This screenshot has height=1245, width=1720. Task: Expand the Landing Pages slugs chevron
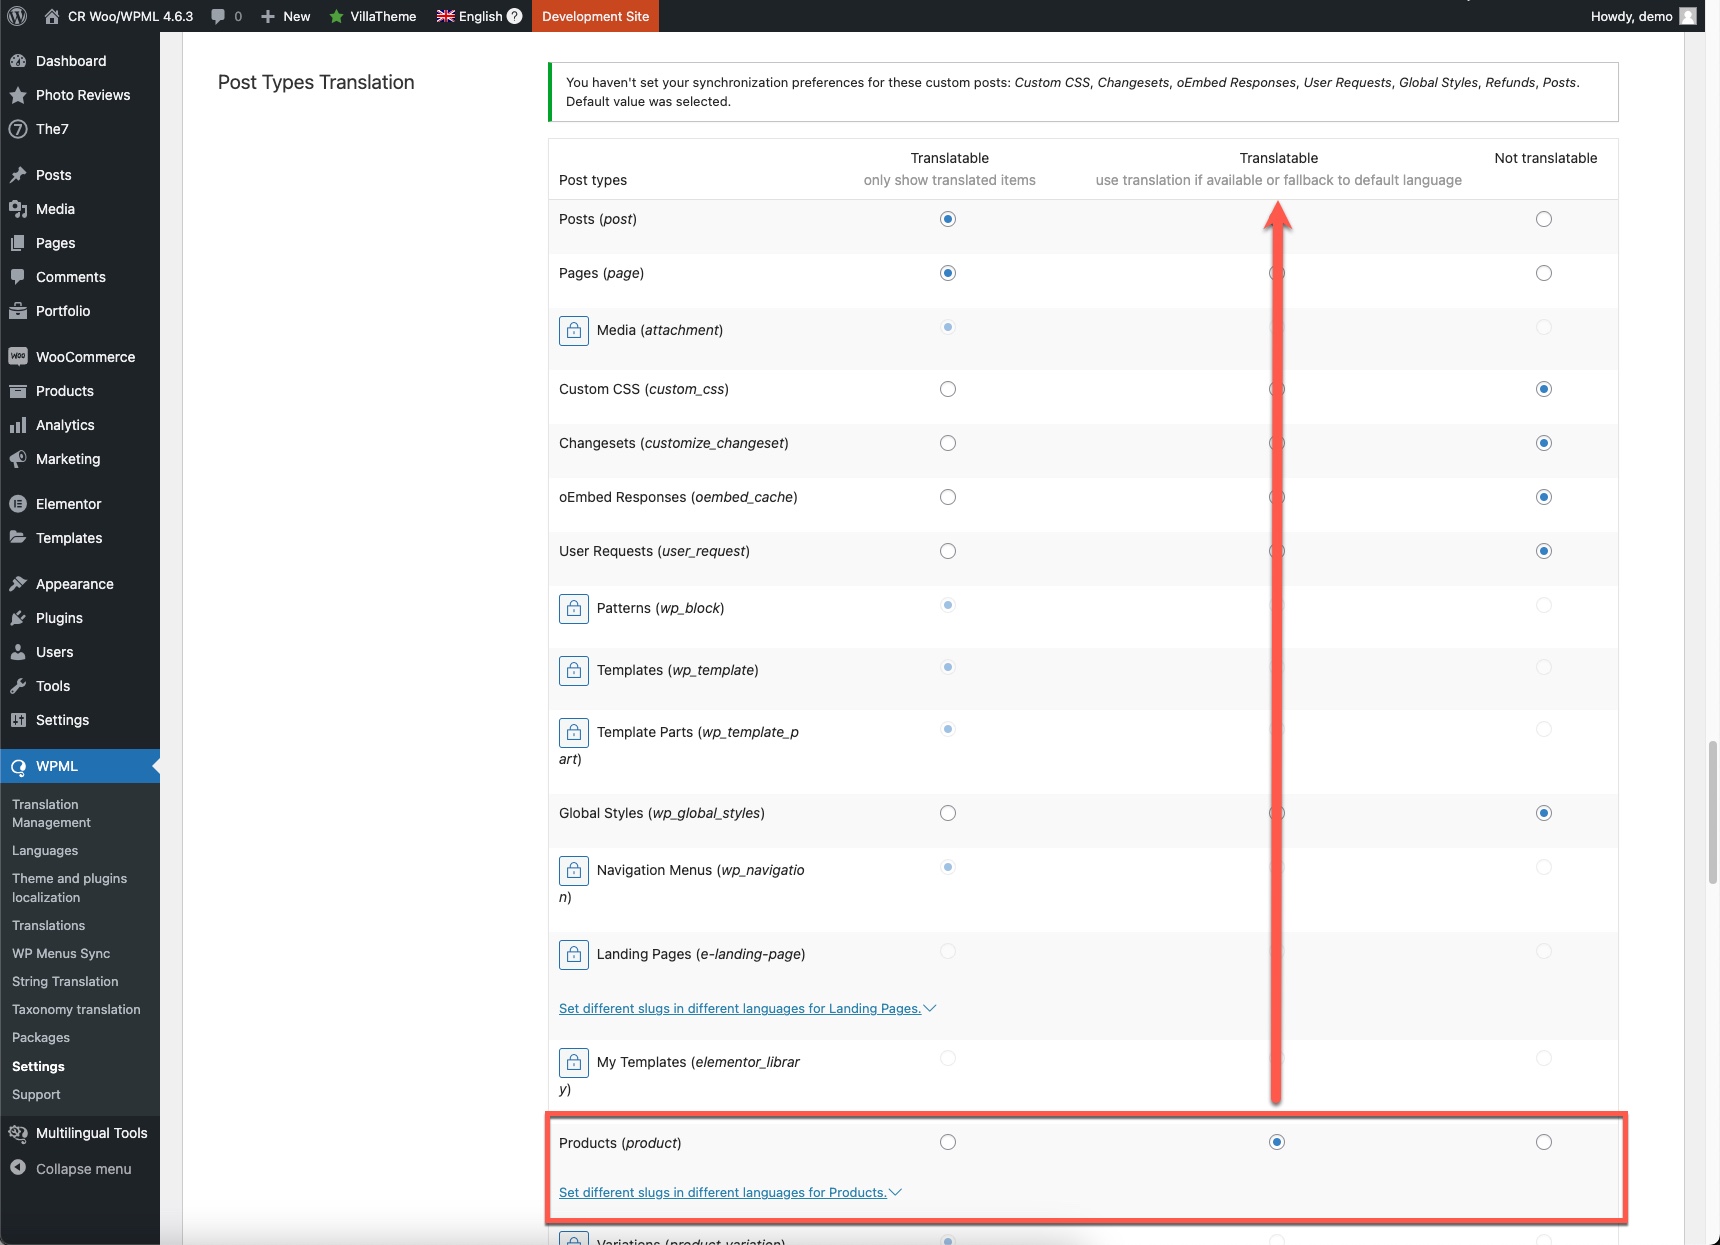pos(930,1008)
